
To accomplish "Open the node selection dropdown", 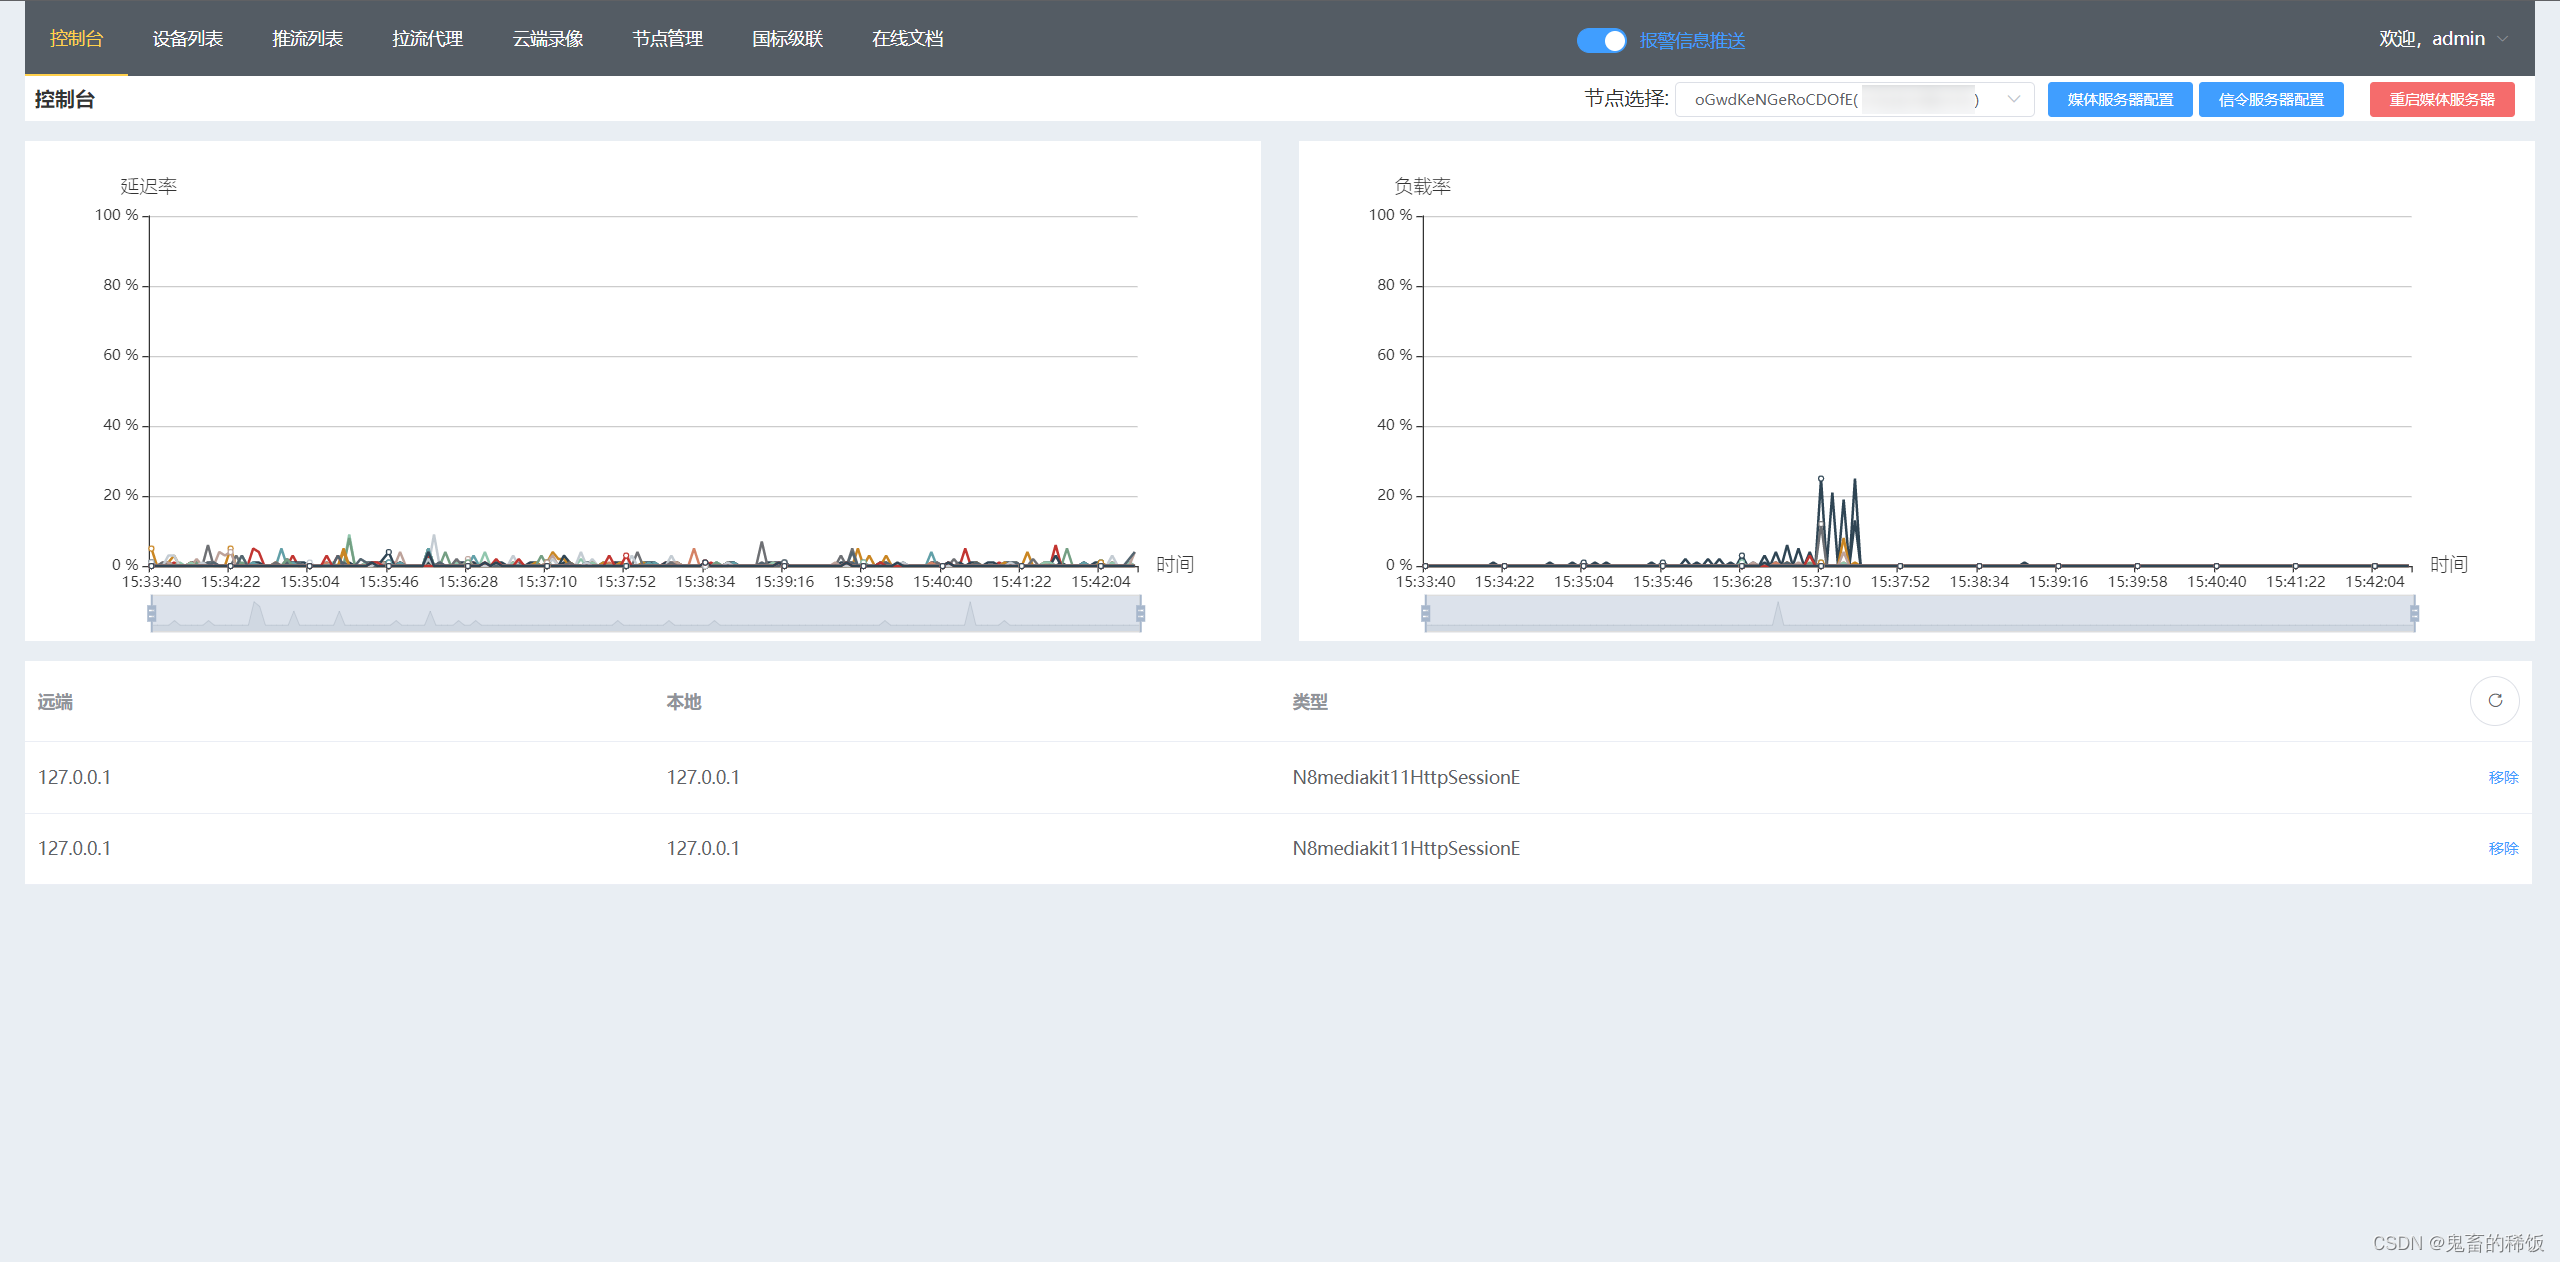I will pyautogui.click(x=1854, y=99).
